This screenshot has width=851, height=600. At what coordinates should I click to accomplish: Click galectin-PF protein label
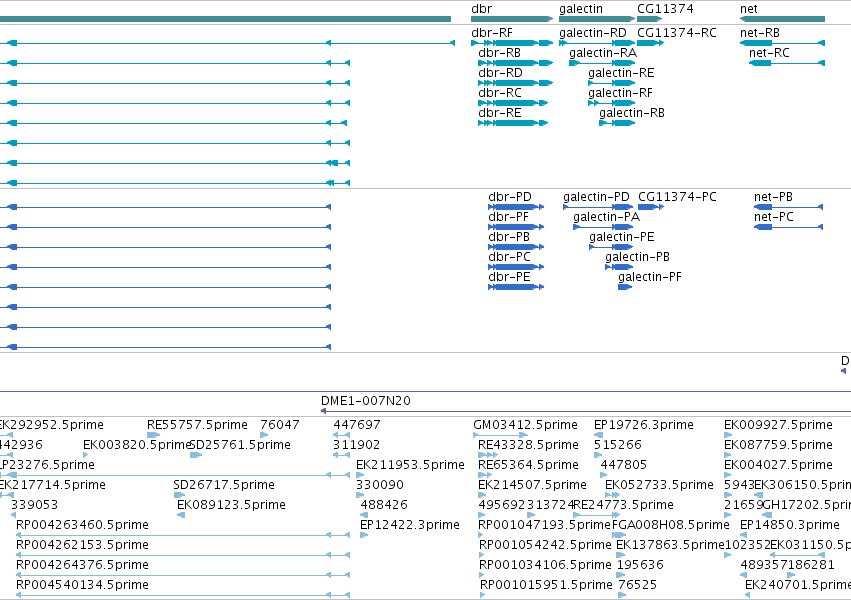coord(650,277)
